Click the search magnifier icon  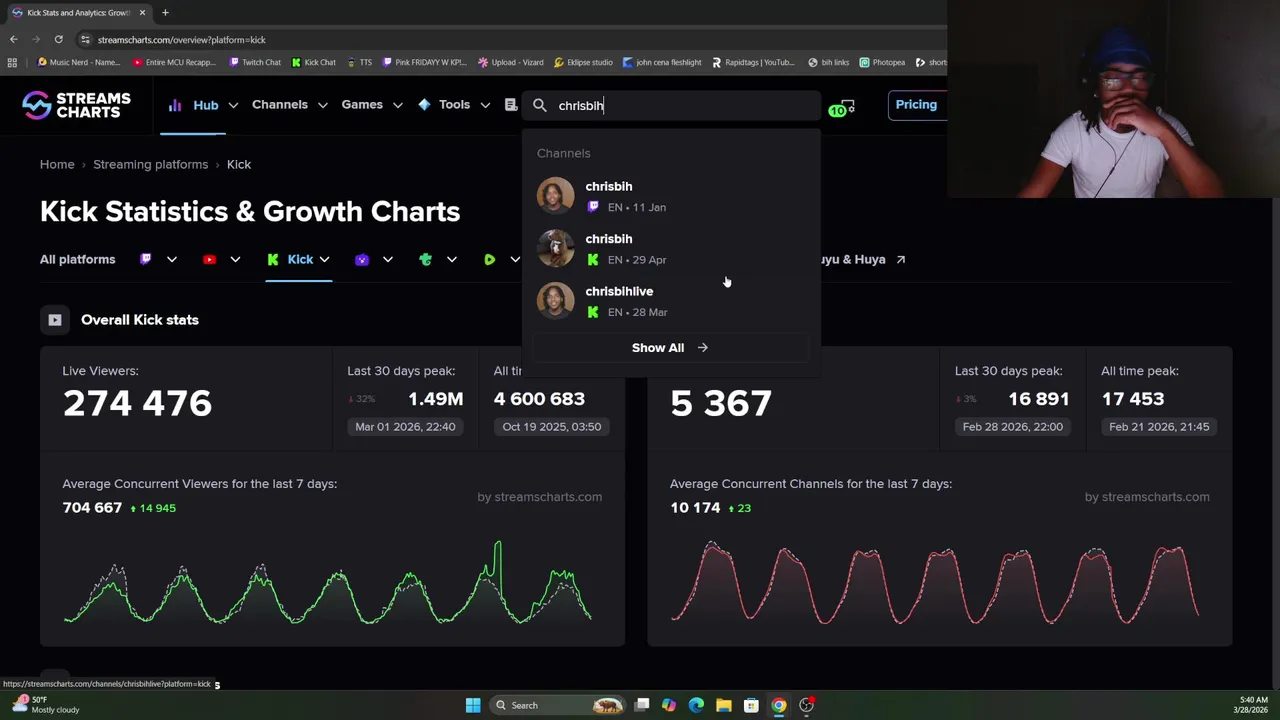[540, 105]
